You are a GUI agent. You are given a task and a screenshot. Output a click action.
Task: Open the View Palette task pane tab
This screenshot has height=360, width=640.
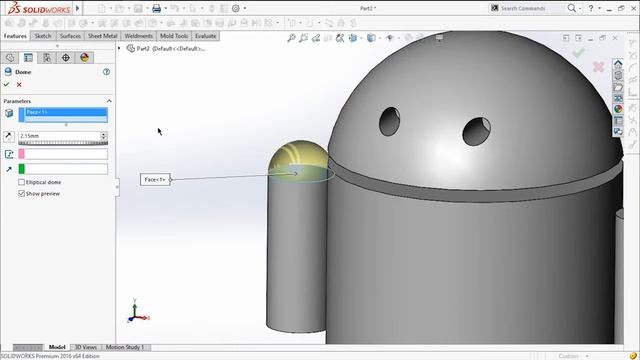click(618, 98)
